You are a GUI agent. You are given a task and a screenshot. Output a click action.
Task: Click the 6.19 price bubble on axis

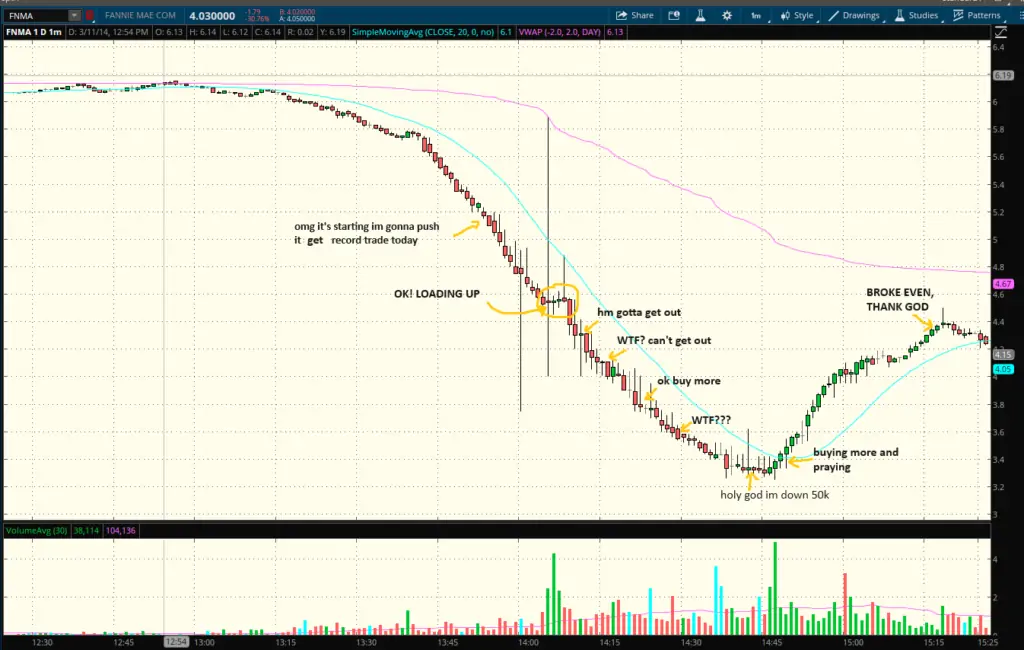coord(1003,76)
